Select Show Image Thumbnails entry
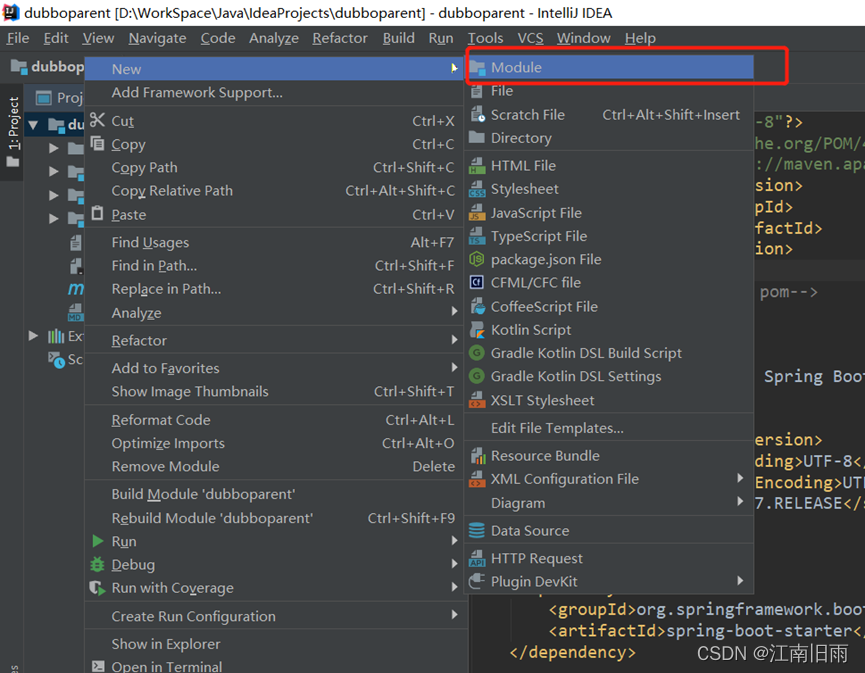 274,391
